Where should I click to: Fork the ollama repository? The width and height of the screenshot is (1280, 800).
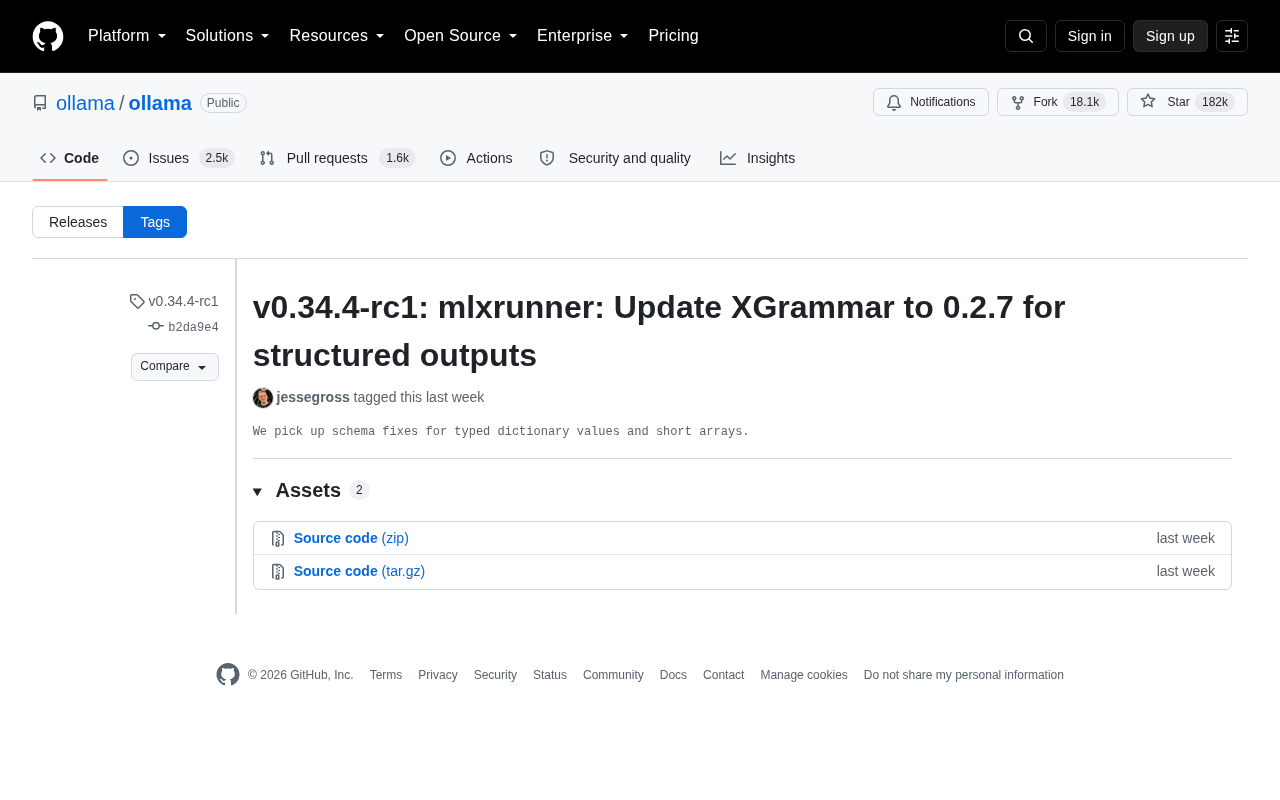1058,102
